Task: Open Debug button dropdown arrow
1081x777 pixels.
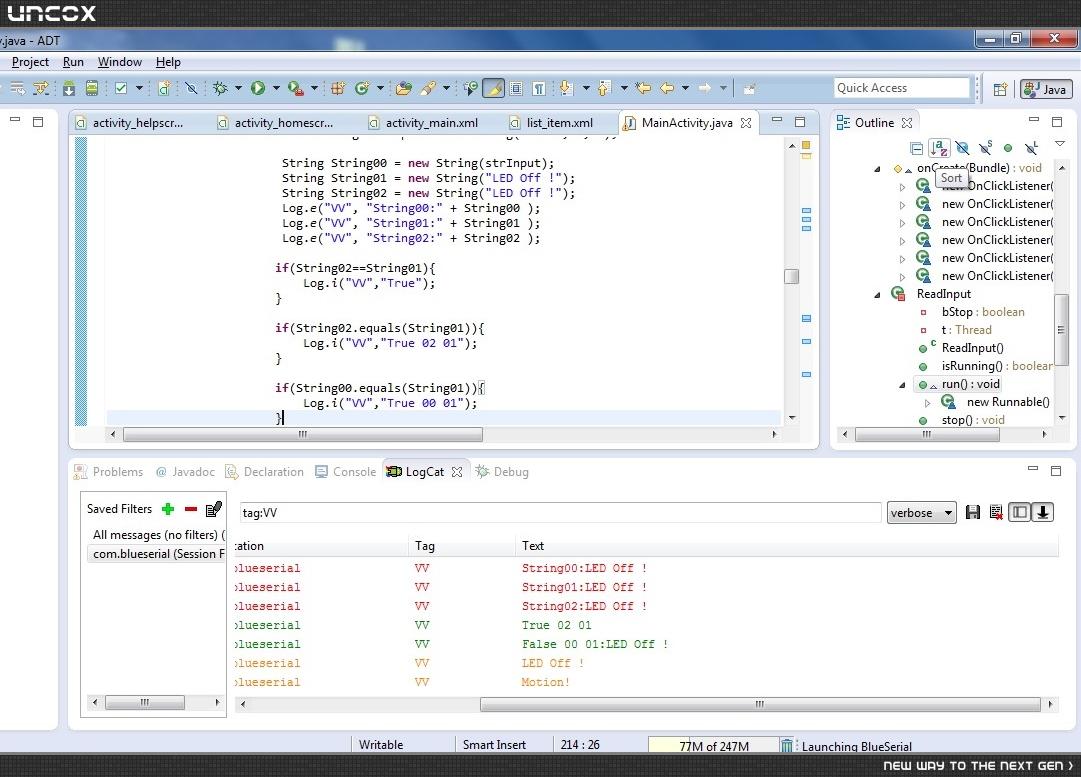Action: click(x=239, y=88)
